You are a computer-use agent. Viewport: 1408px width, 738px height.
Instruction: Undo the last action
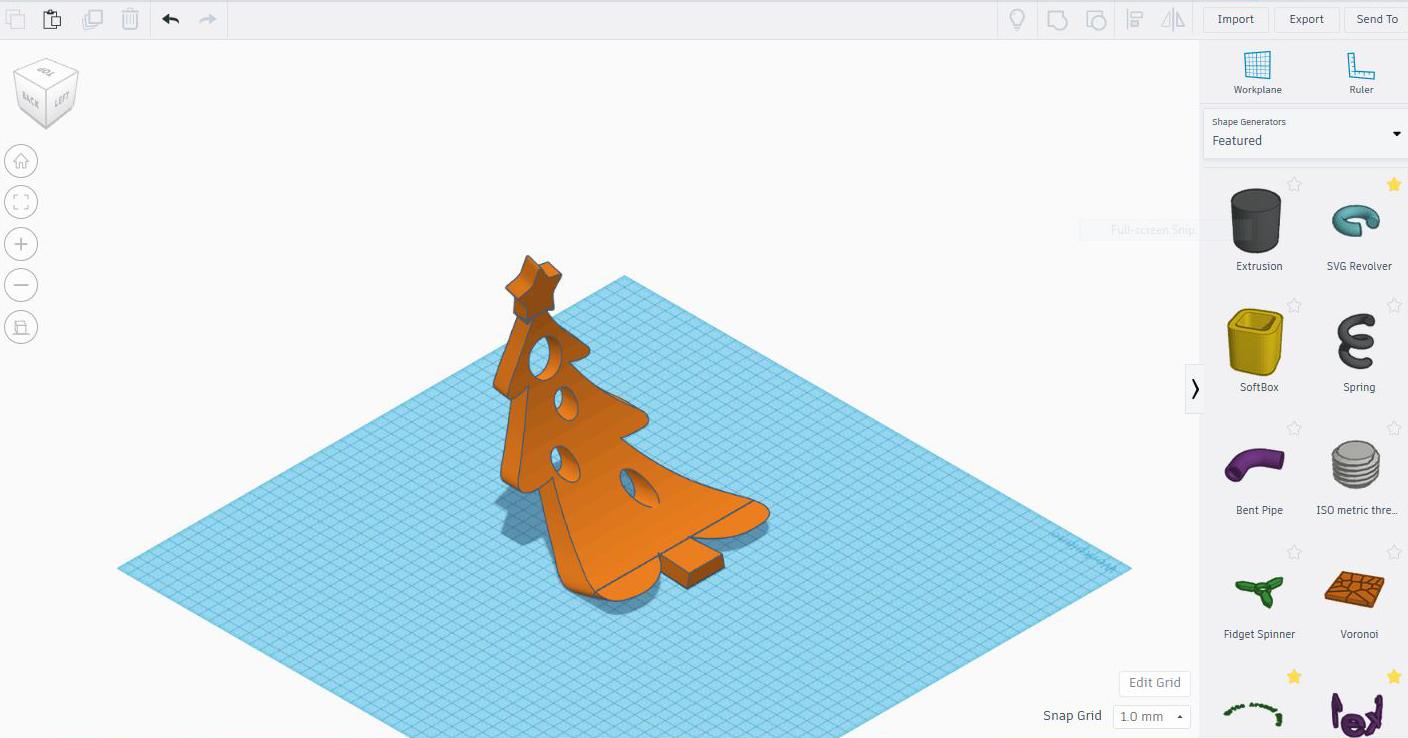click(171, 19)
